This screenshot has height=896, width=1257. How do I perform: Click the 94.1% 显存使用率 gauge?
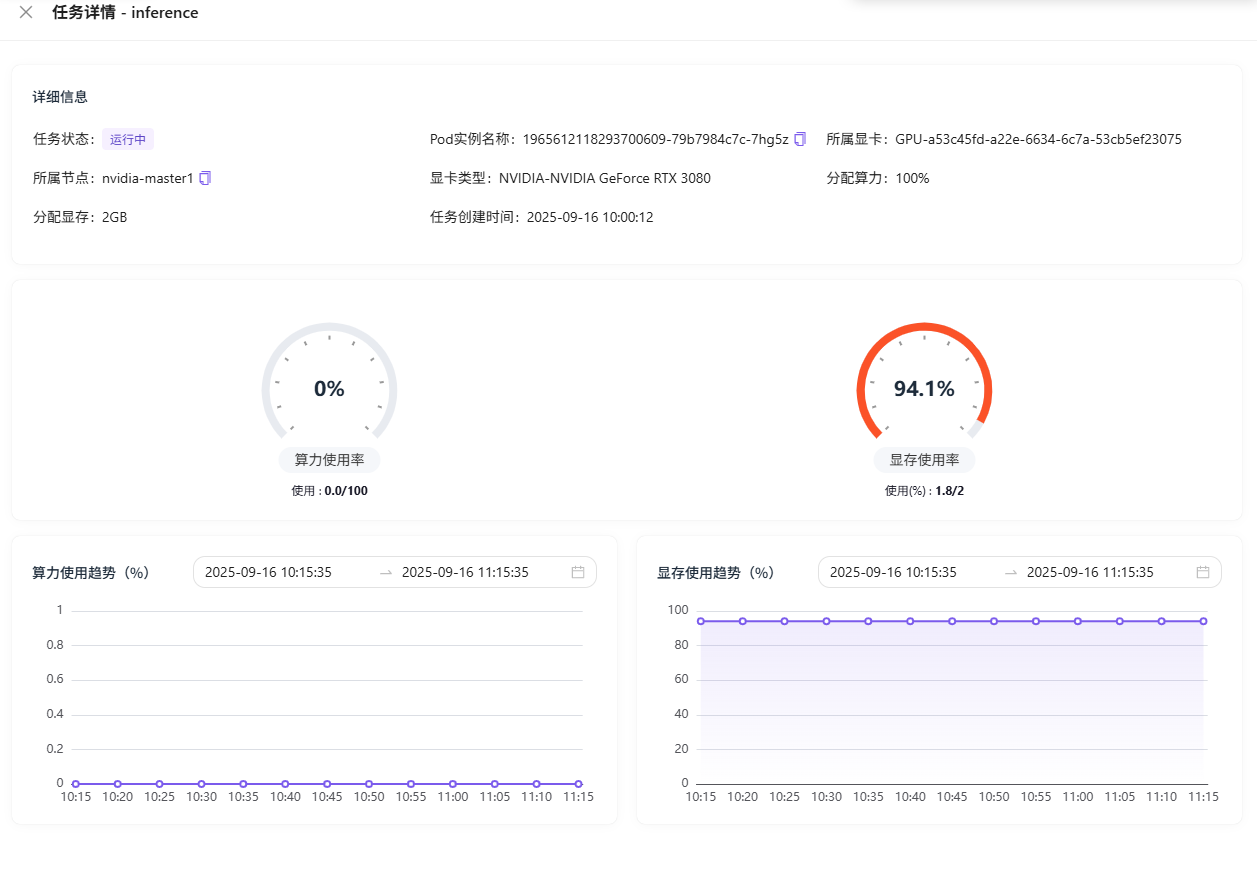(x=924, y=389)
